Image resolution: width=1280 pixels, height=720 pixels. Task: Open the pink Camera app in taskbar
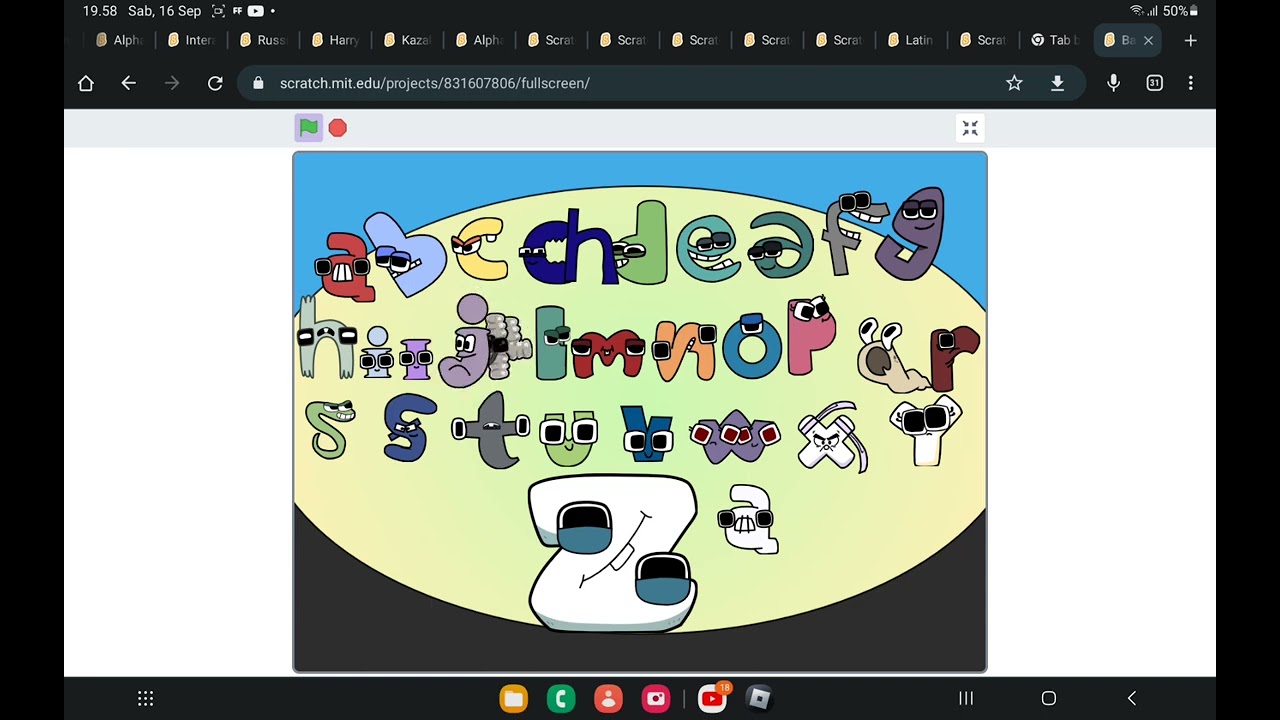pyautogui.click(x=656, y=698)
